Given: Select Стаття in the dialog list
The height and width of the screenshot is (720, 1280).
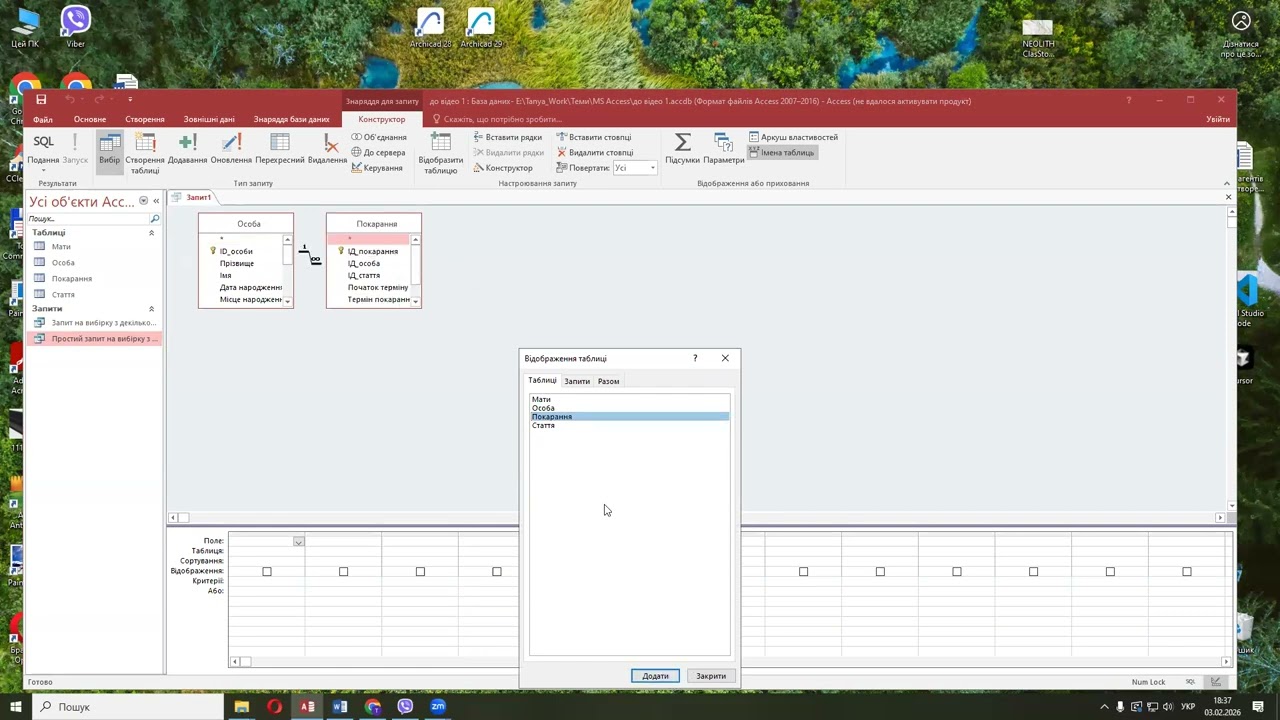Looking at the screenshot, I should (629, 425).
